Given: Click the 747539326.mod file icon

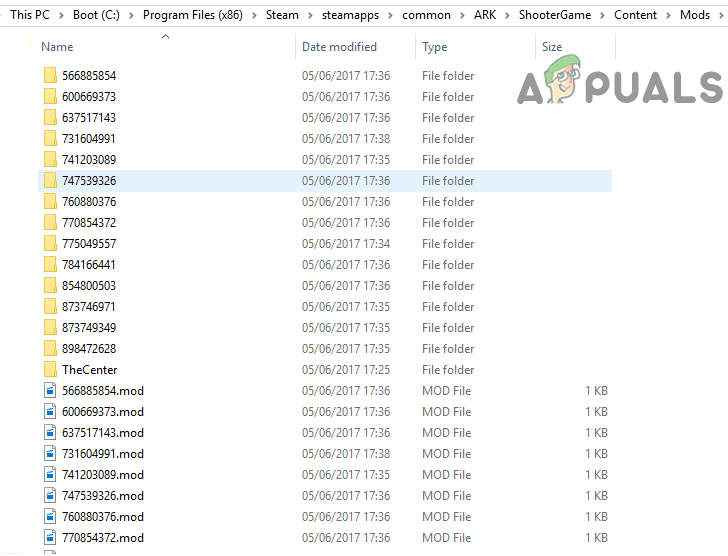Looking at the screenshot, I should 50,495.
